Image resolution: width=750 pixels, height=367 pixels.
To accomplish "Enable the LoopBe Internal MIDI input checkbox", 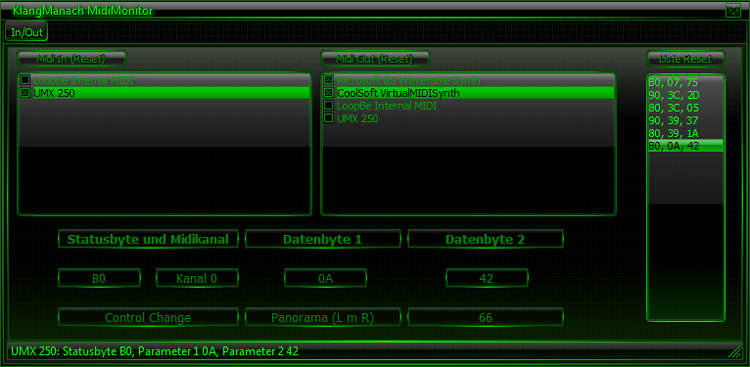I will [x=25, y=80].
